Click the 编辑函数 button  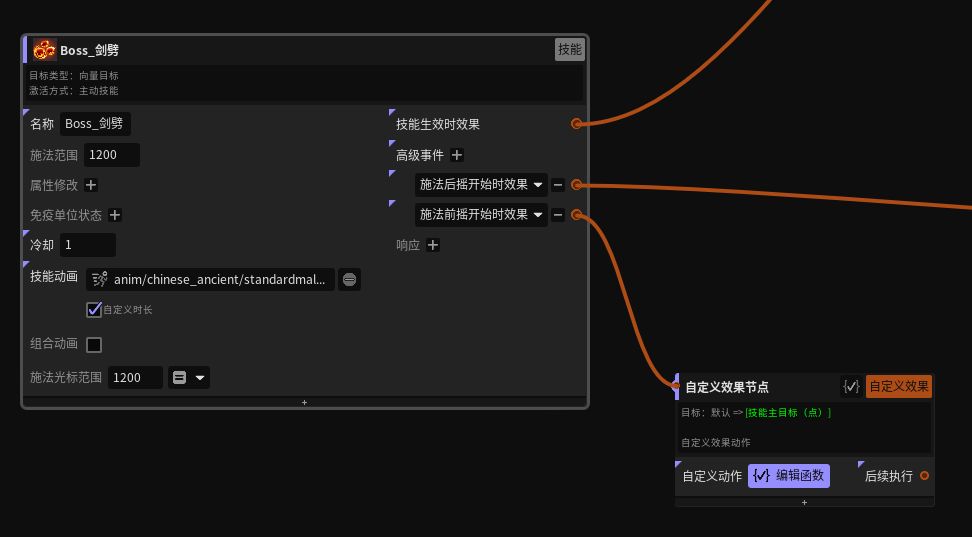[789, 476]
